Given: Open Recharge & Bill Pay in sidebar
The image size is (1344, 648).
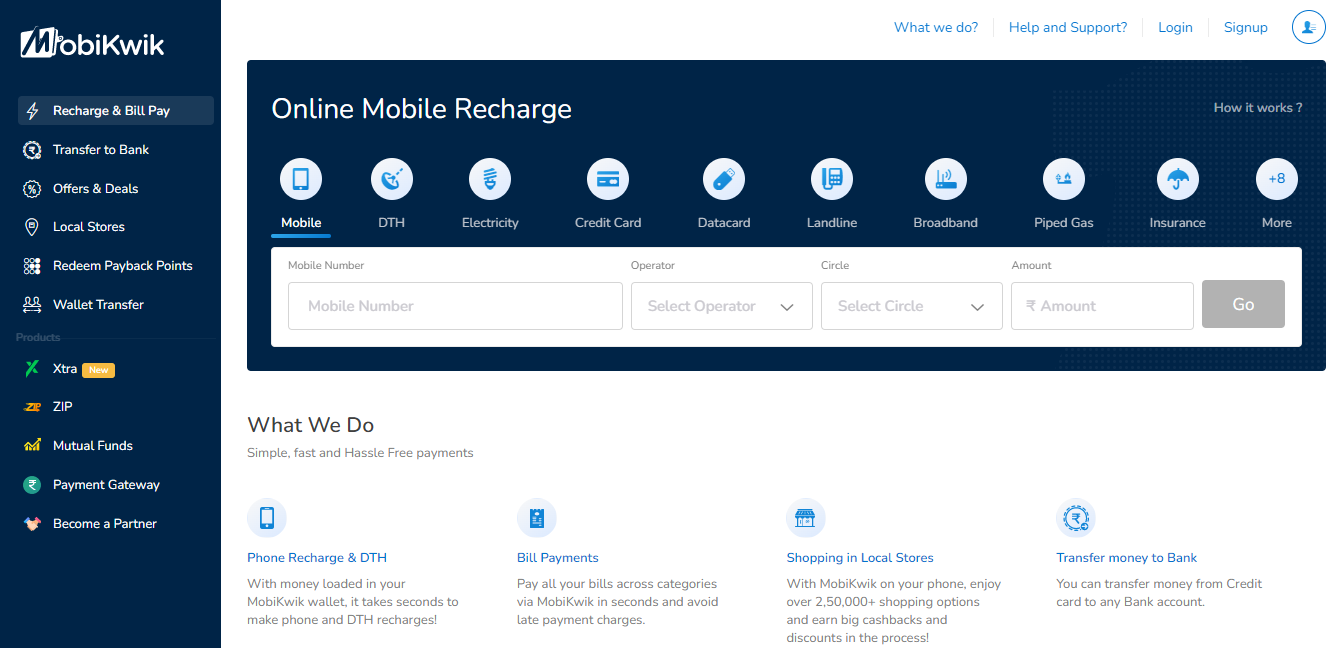Looking at the screenshot, I should point(116,111).
